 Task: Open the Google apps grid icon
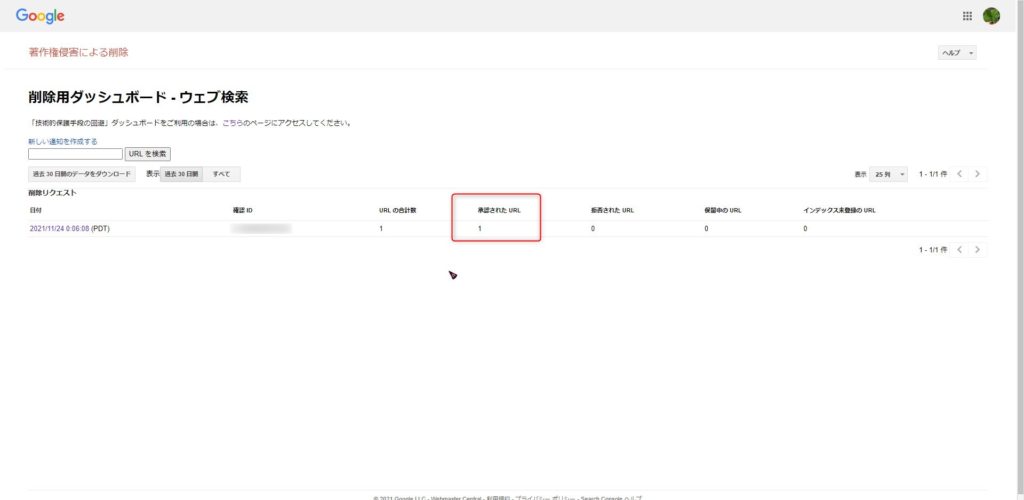click(x=967, y=16)
